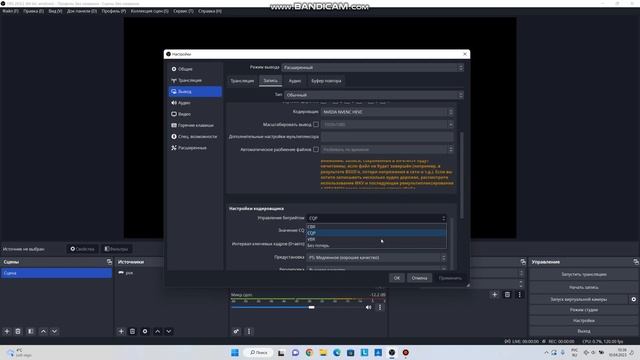Move source down in Sources panel

point(169,331)
